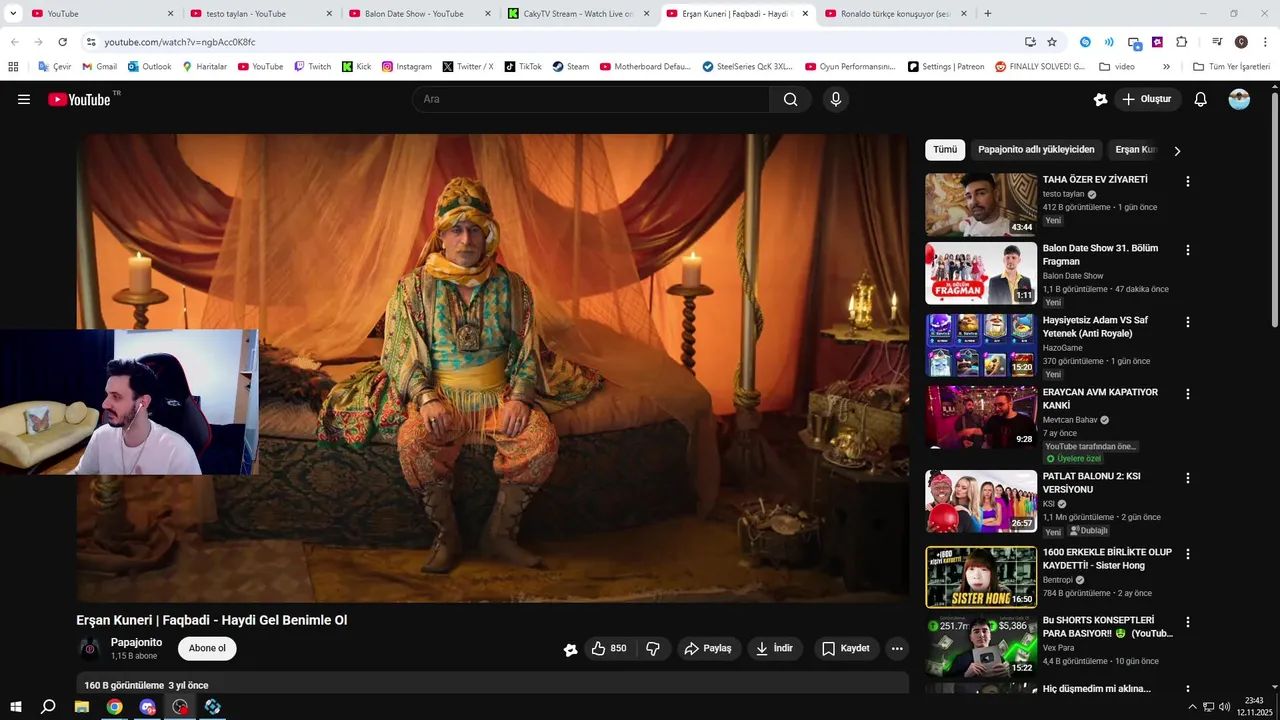This screenshot has height=720, width=1280.
Task: Click system tray volume icon
Action: coord(1225,707)
